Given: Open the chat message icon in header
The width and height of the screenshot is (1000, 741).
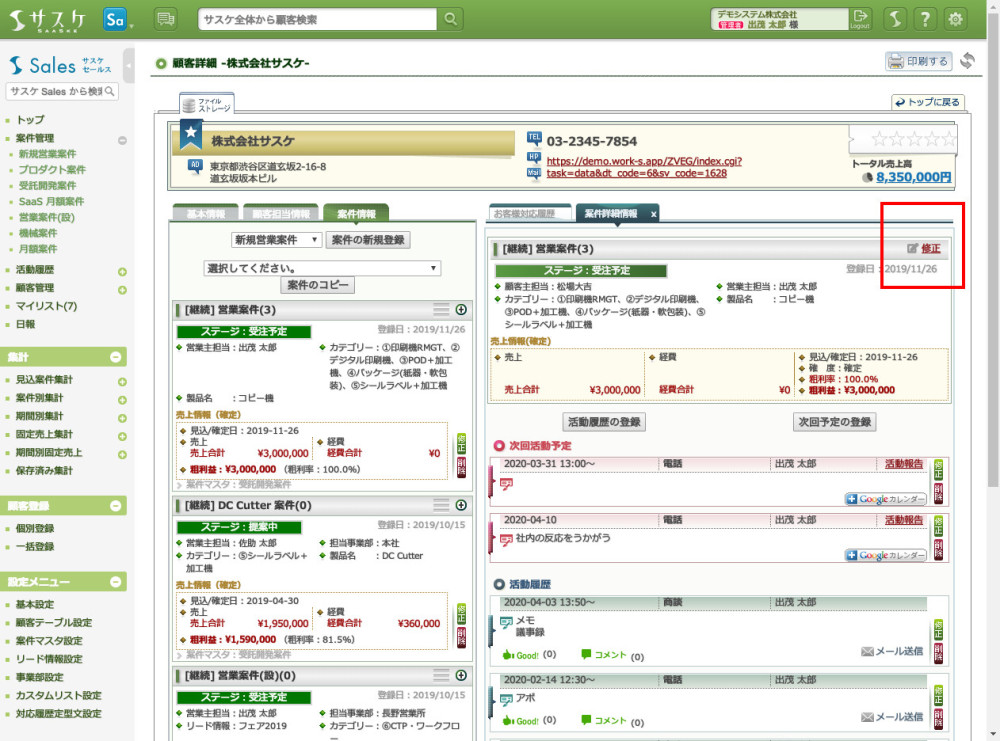Looking at the screenshot, I should (166, 19).
